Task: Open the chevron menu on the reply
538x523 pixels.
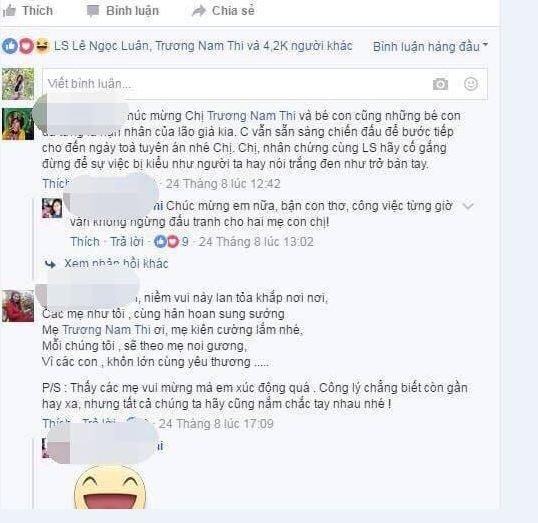Action: coord(468,206)
